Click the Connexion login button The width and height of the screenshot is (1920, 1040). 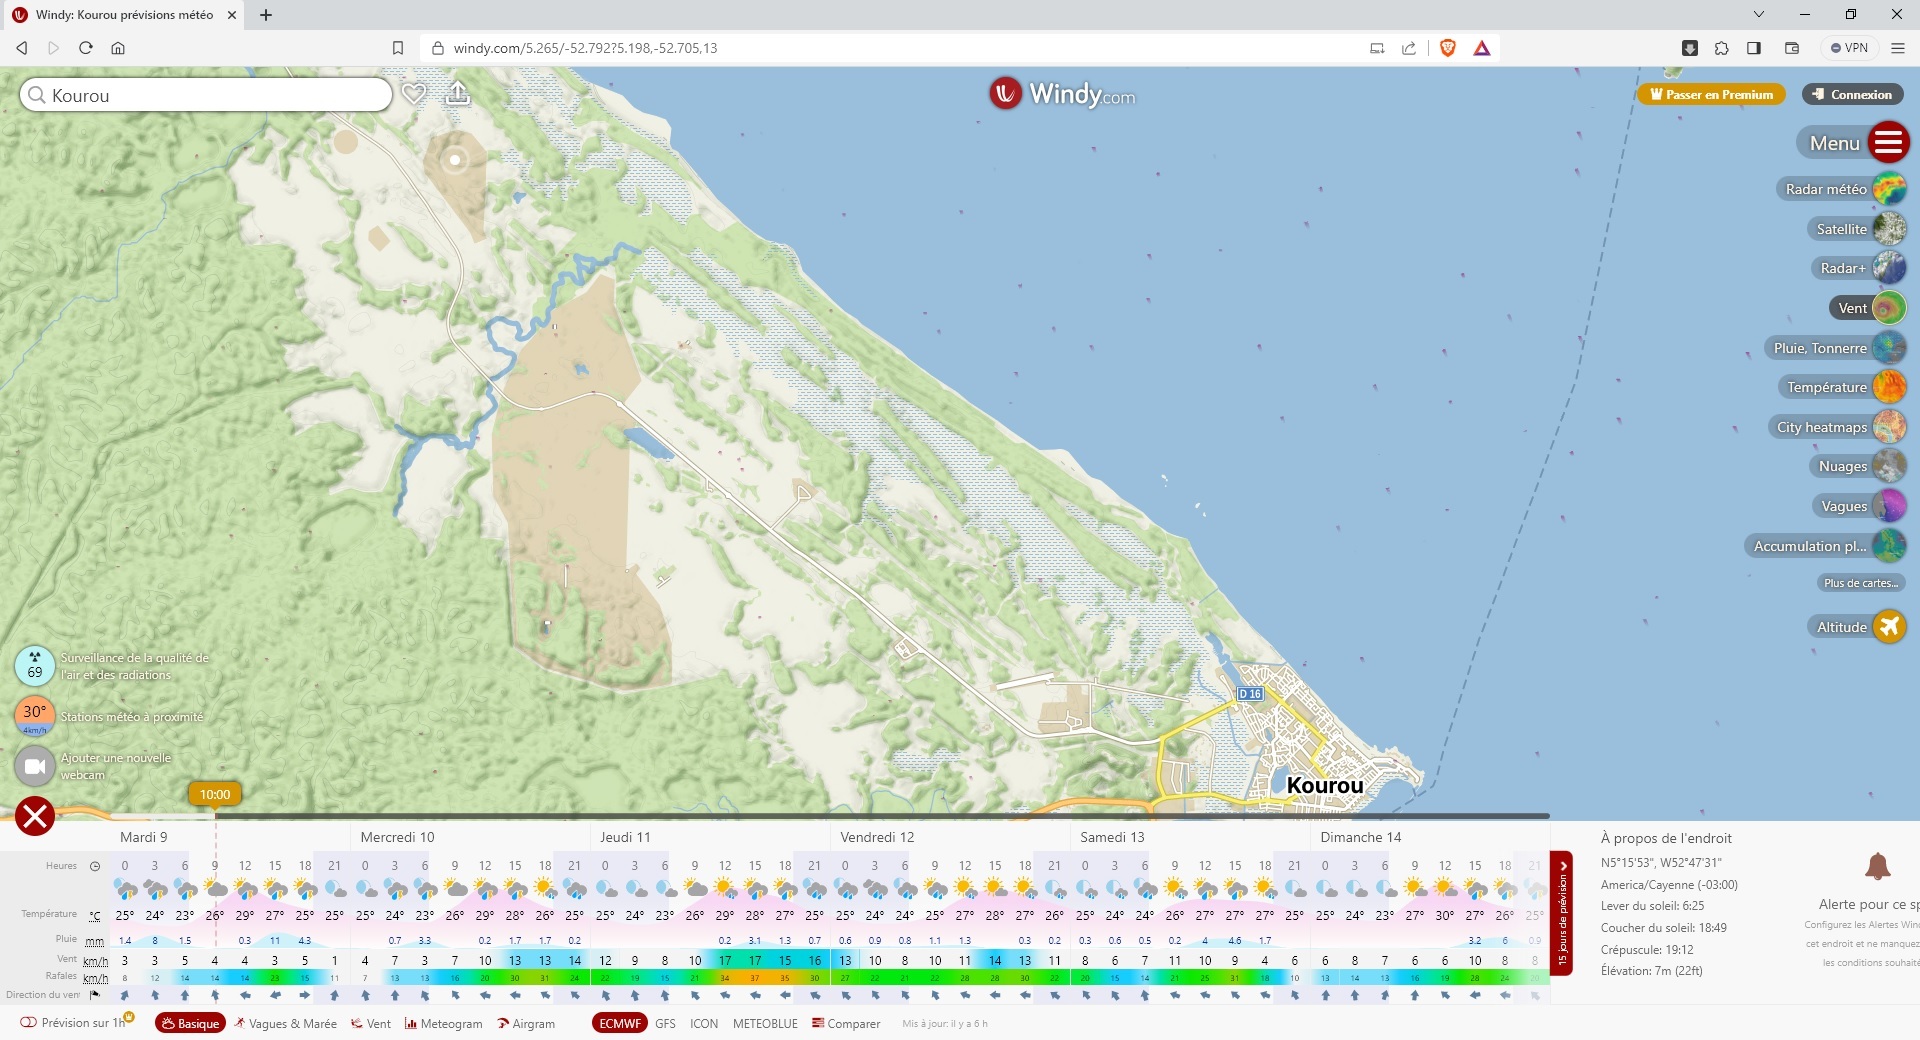tap(1852, 94)
